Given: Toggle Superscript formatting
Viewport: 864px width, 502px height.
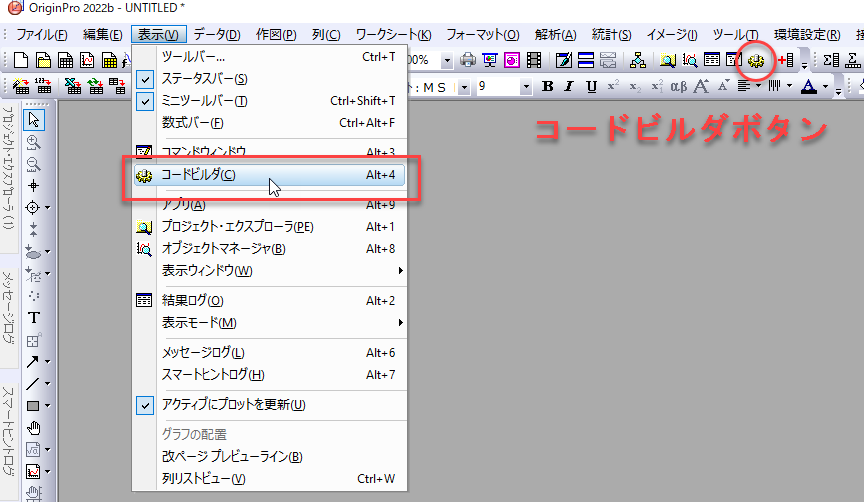Looking at the screenshot, I should click(613, 87).
